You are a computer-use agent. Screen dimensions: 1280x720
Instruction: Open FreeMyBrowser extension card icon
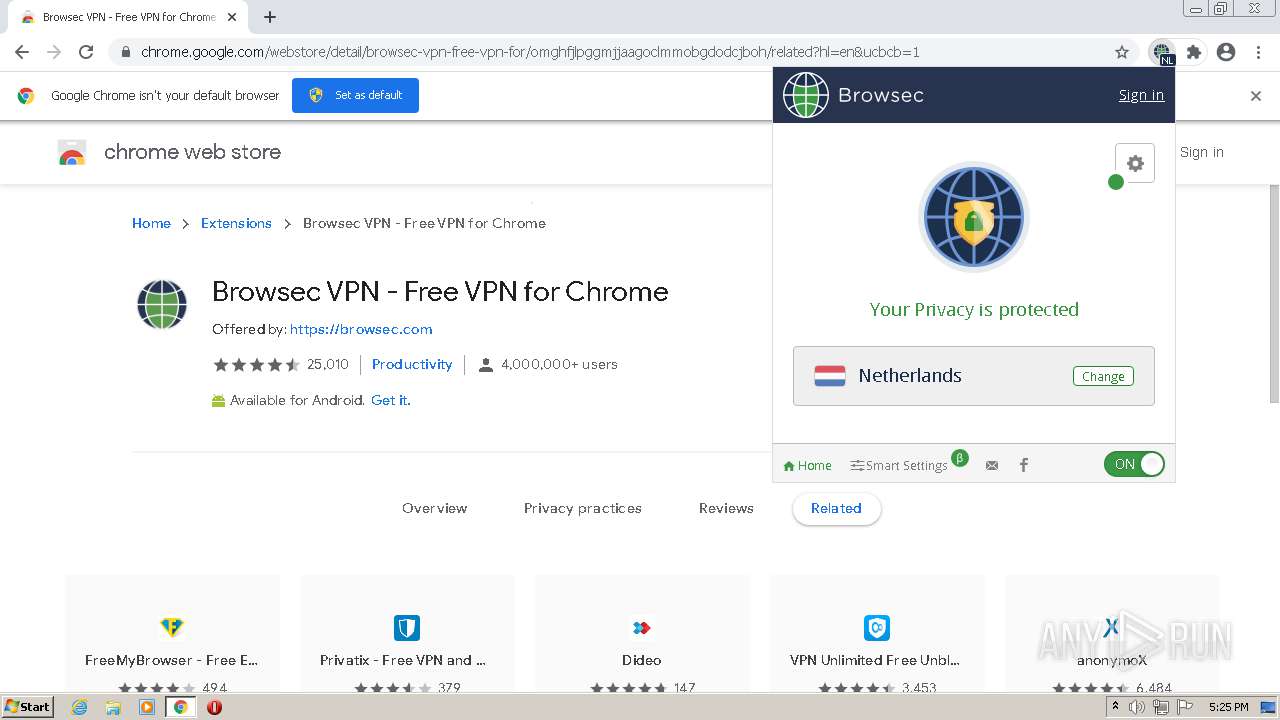click(172, 627)
